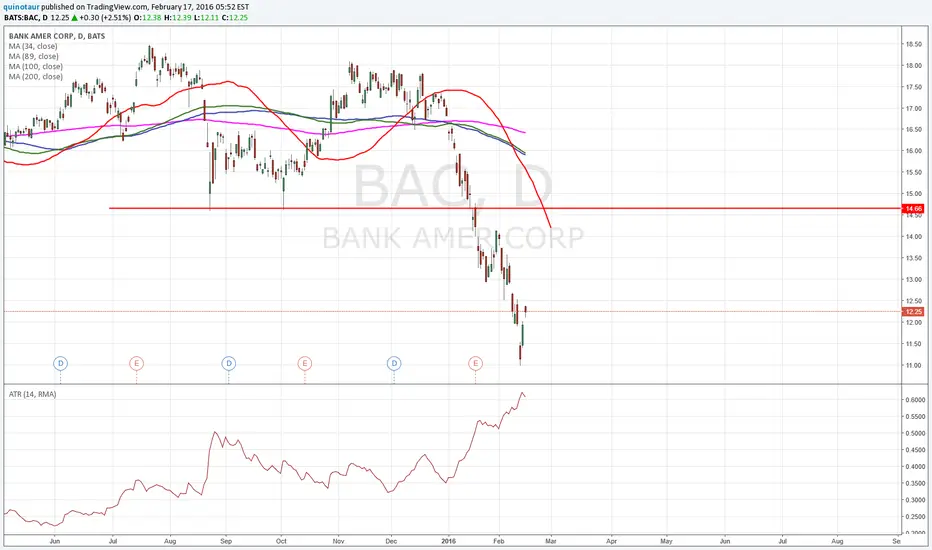The width and height of the screenshot is (932, 550).
Task: Click the 0.6000 ATR axis label
Action: click(x=915, y=400)
